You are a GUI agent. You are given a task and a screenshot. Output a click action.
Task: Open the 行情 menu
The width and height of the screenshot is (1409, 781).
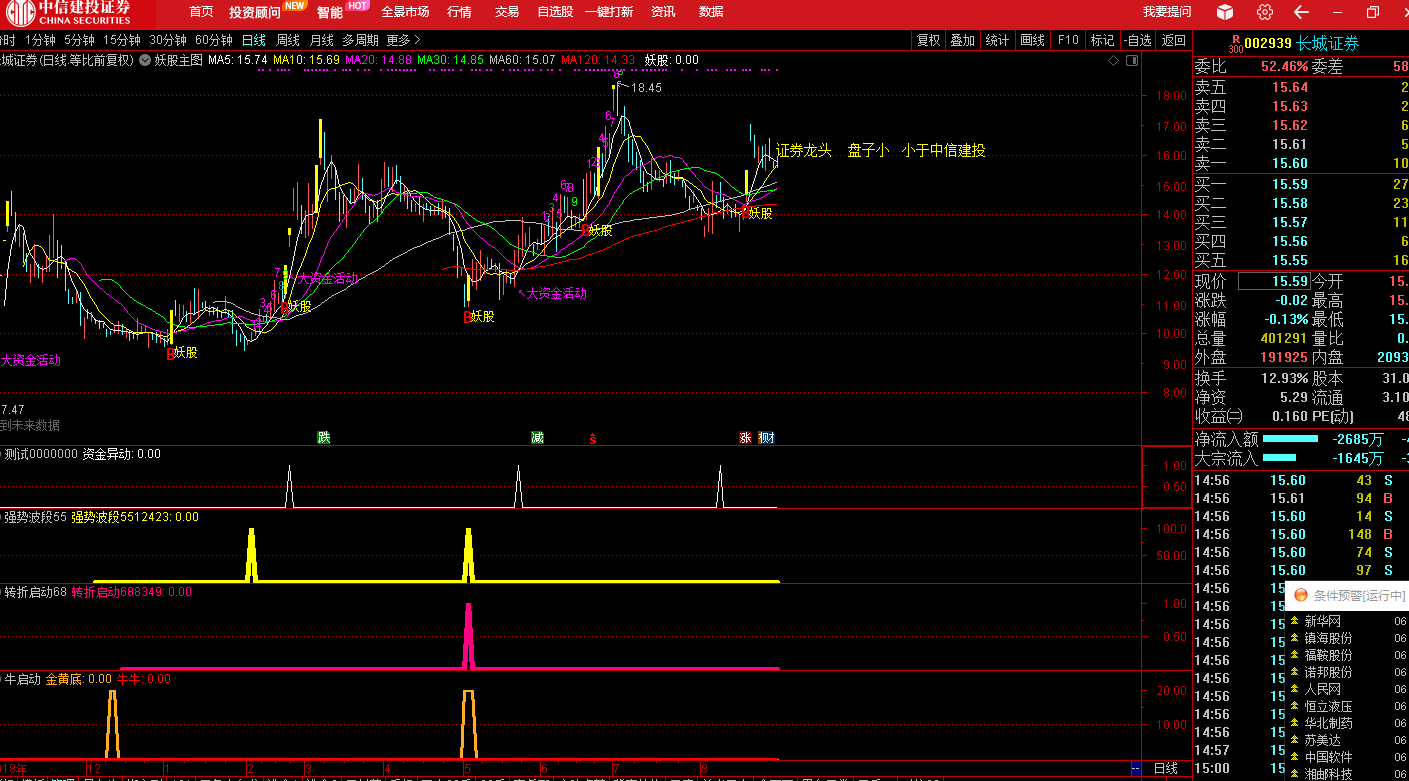459,12
